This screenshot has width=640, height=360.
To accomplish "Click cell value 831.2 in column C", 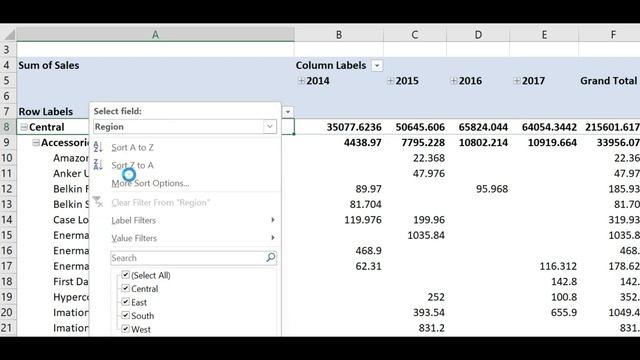I will [431, 328].
